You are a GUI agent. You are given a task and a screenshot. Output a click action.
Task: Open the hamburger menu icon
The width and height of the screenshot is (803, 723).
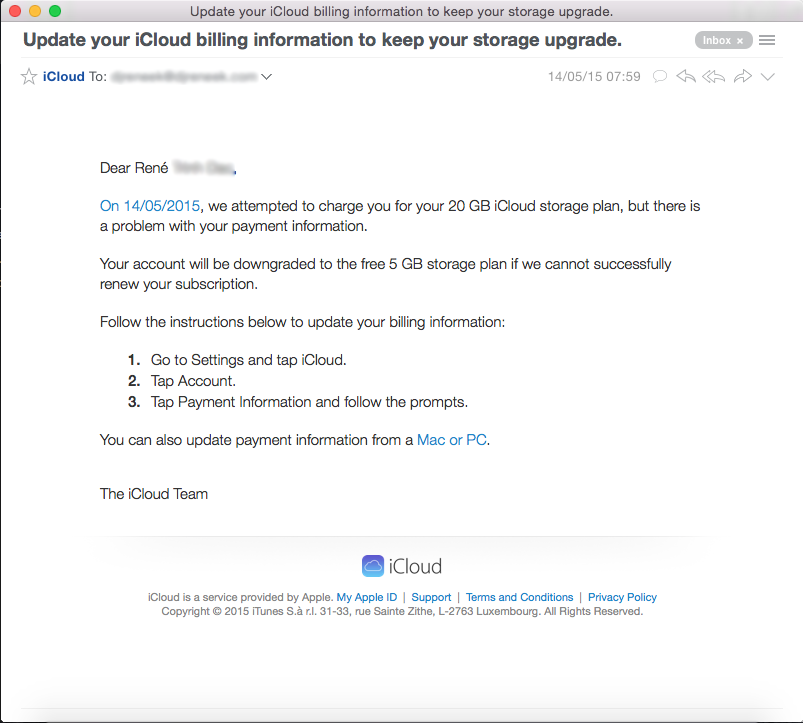point(767,41)
